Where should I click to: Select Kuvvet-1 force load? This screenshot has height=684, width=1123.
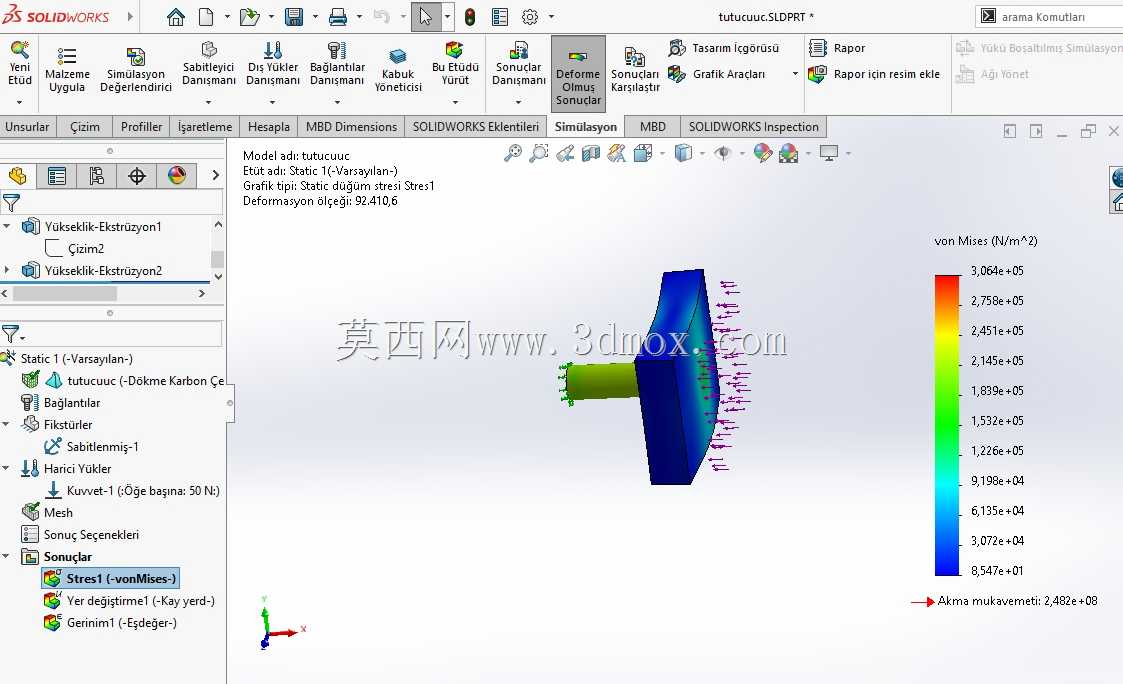132,491
